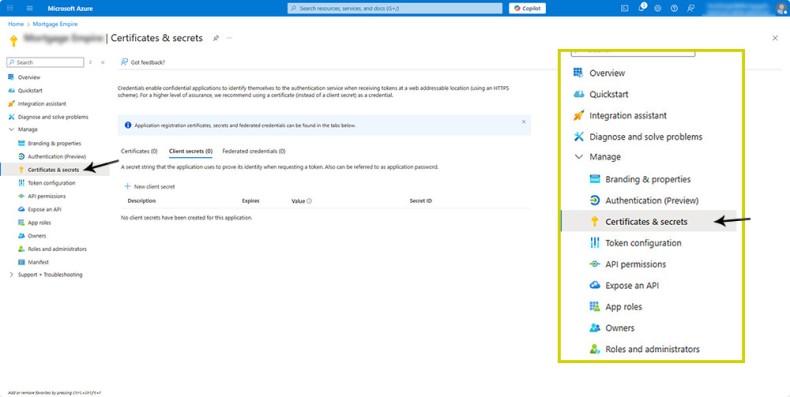Pin the Certificates & secrets page with the pin icon
This screenshot has width=790, height=397.
(216, 38)
